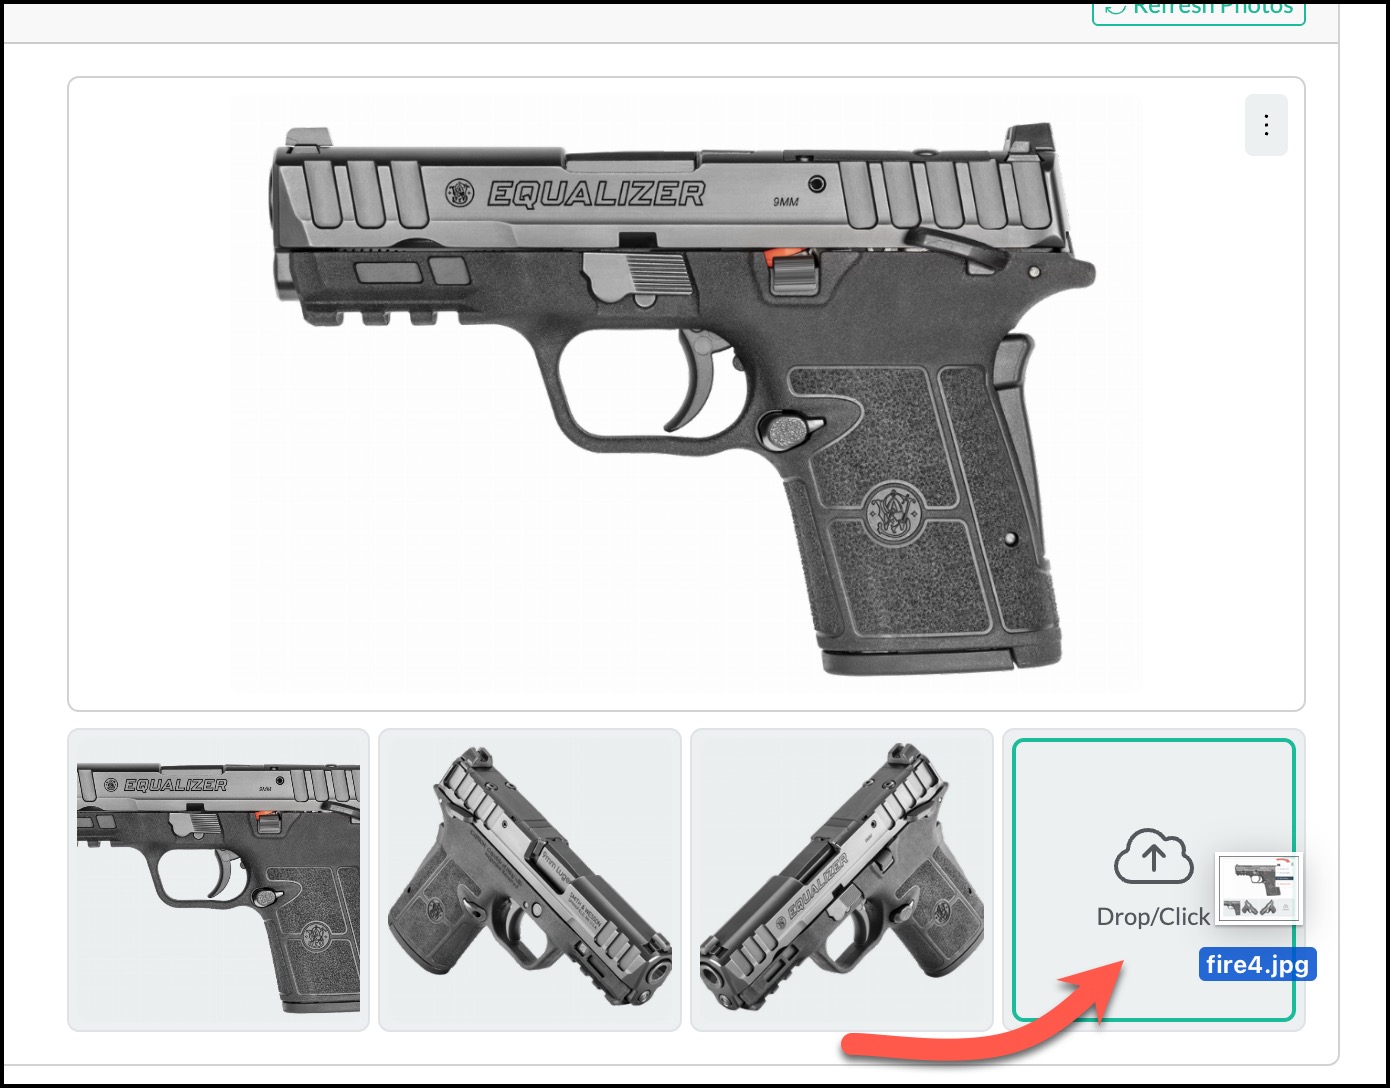Image resolution: width=1390 pixels, height=1088 pixels.
Task: Click the EQUALIZER slide text in main photo
Action: pyautogui.click(x=596, y=194)
